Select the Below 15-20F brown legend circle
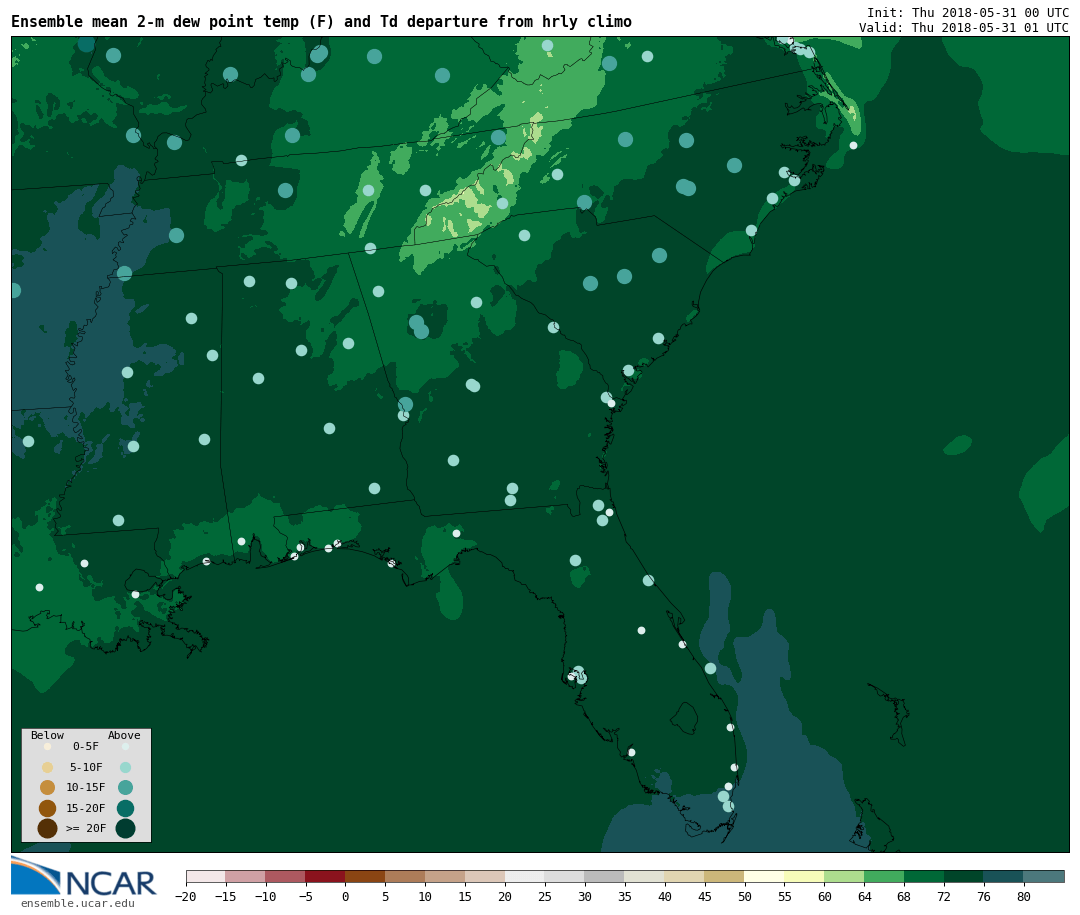 (48, 808)
